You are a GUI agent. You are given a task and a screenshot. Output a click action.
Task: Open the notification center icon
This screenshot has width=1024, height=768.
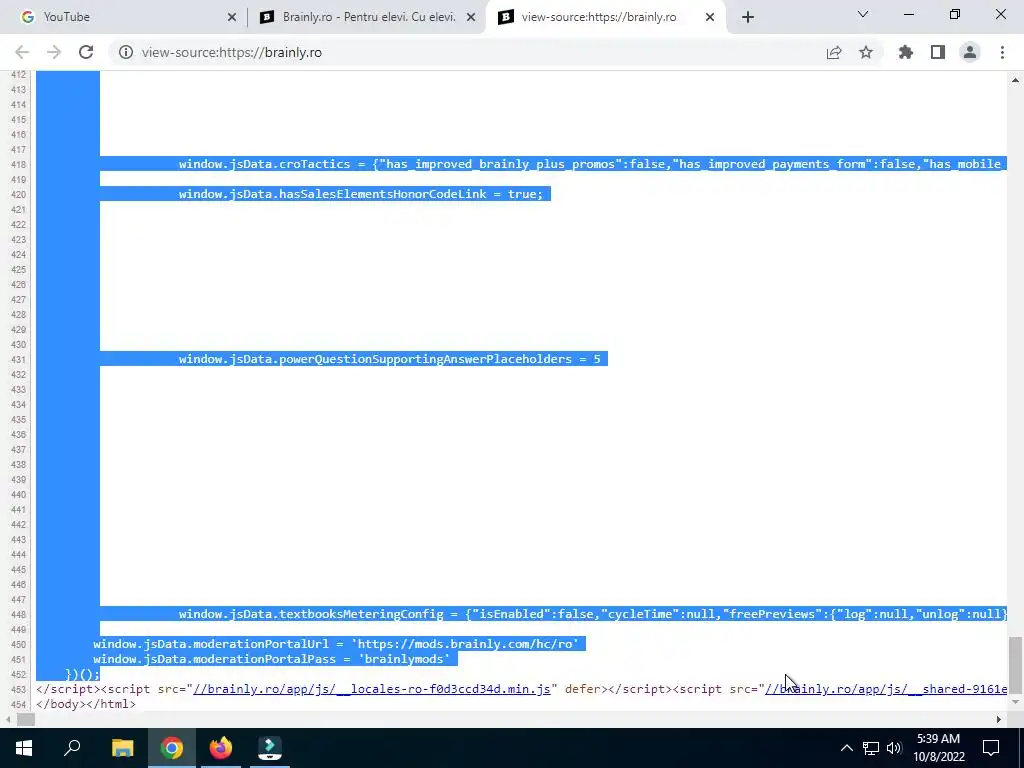coord(991,748)
